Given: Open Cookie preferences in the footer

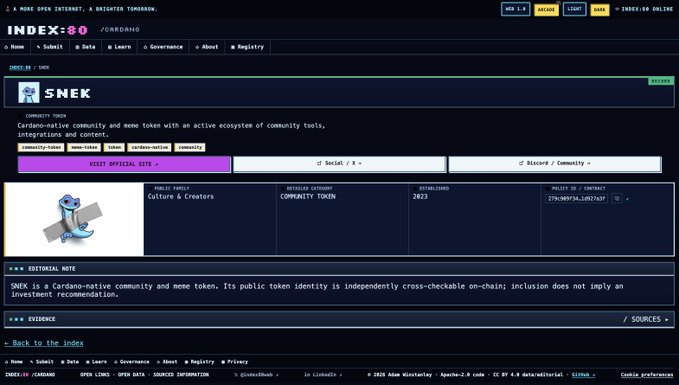Looking at the screenshot, I should click(647, 375).
